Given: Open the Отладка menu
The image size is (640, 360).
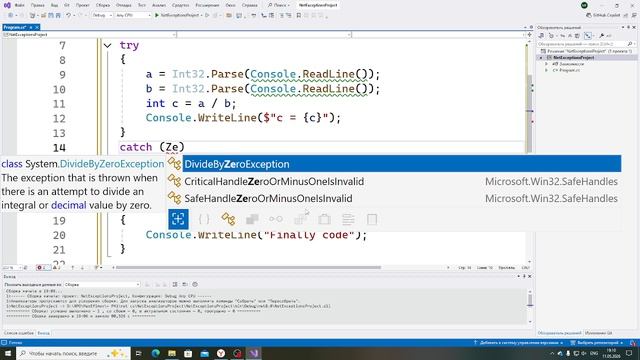Looking at the screenshot, I should click(123, 5).
